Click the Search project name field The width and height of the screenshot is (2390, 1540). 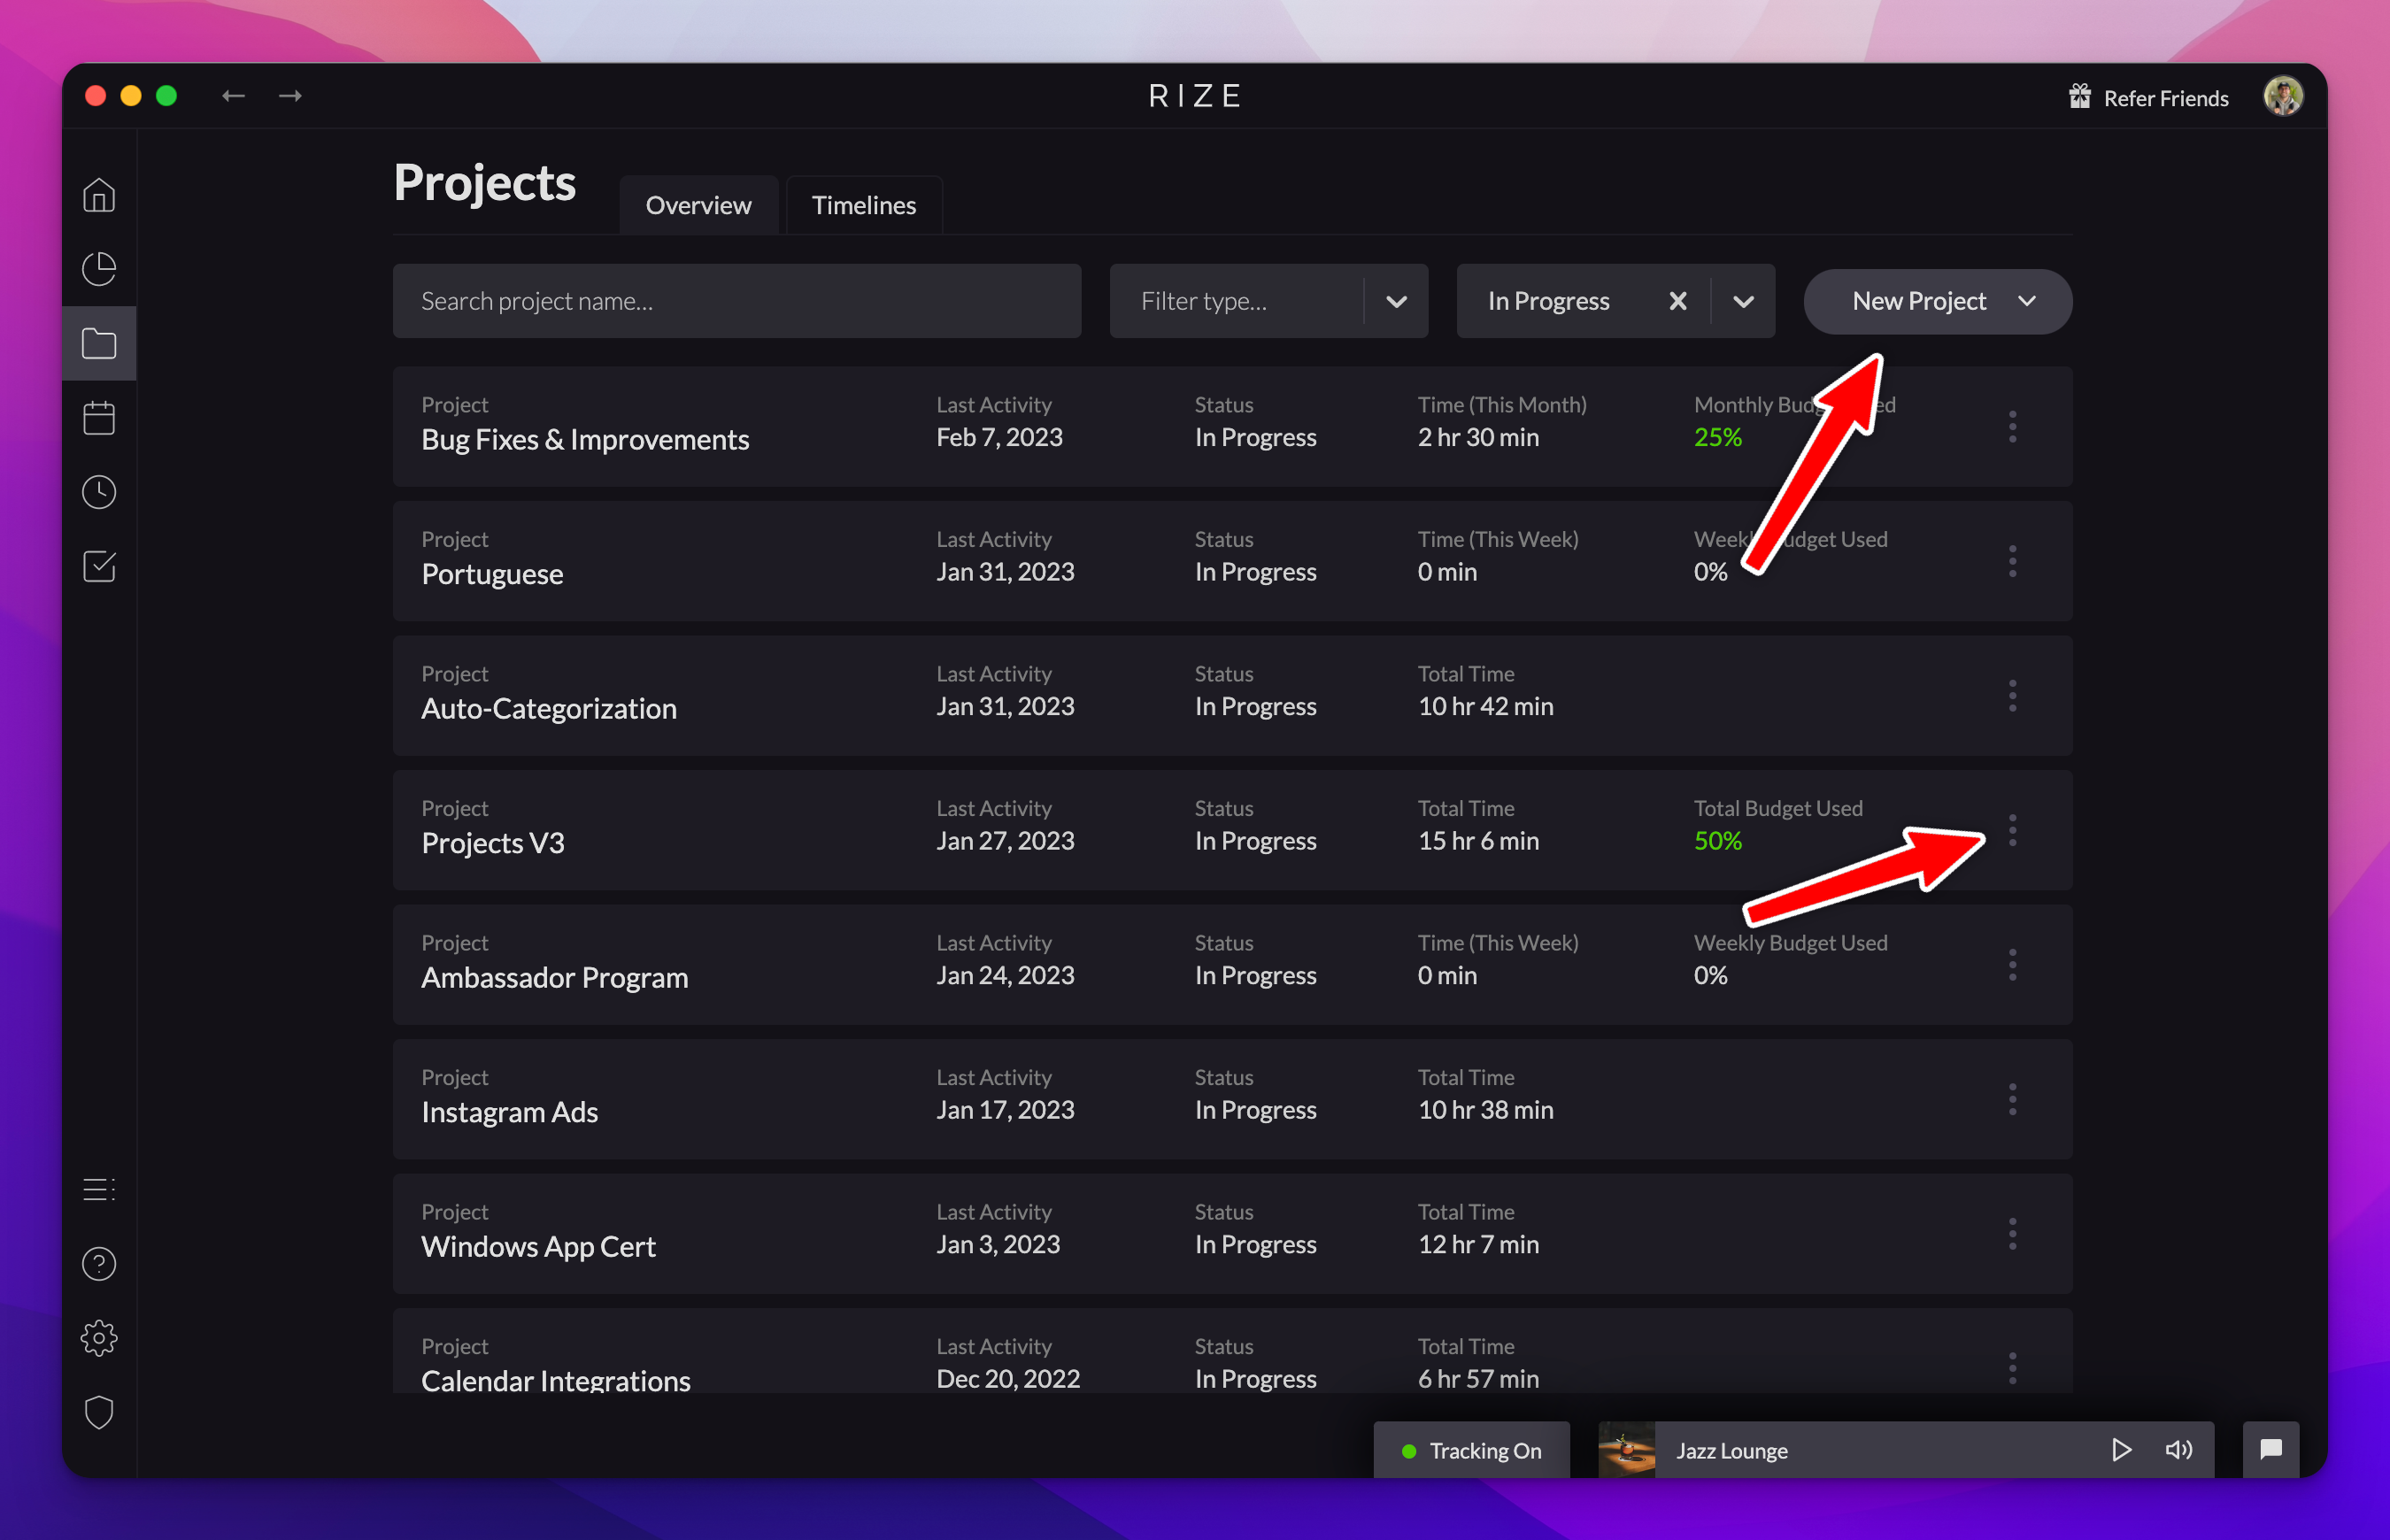click(737, 301)
